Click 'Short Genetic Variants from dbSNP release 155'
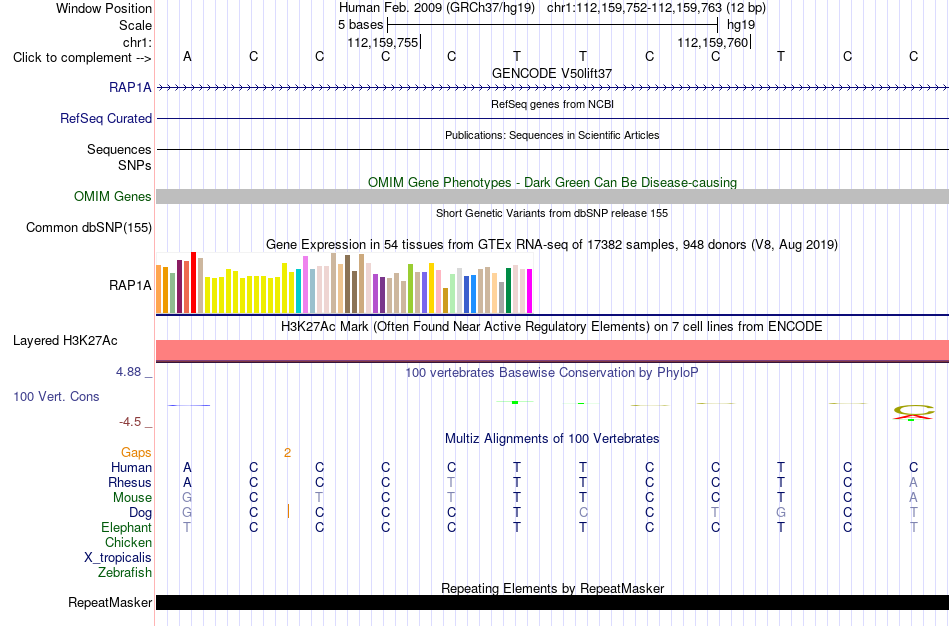Screen dimensions: 950x626 pyautogui.click(x=552, y=213)
